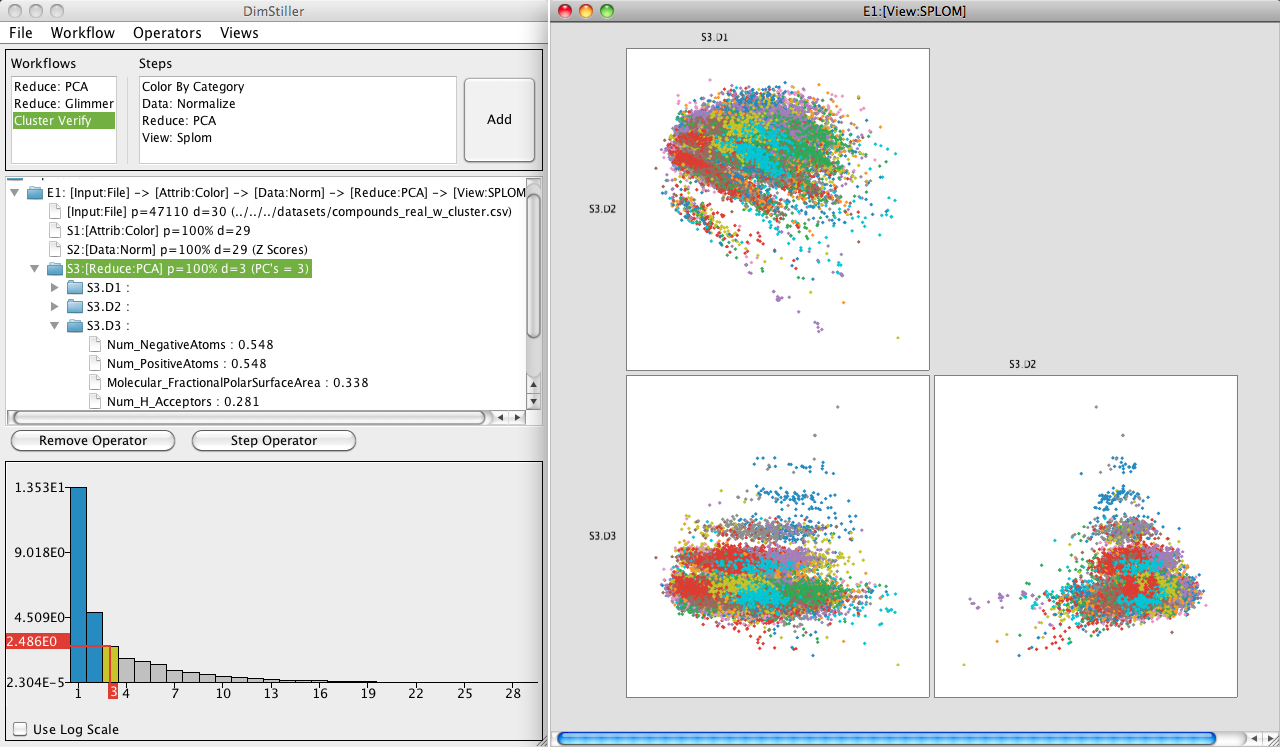Viewport: 1280px width, 747px height.
Task: Select the Color By Category step
Action: [193, 87]
